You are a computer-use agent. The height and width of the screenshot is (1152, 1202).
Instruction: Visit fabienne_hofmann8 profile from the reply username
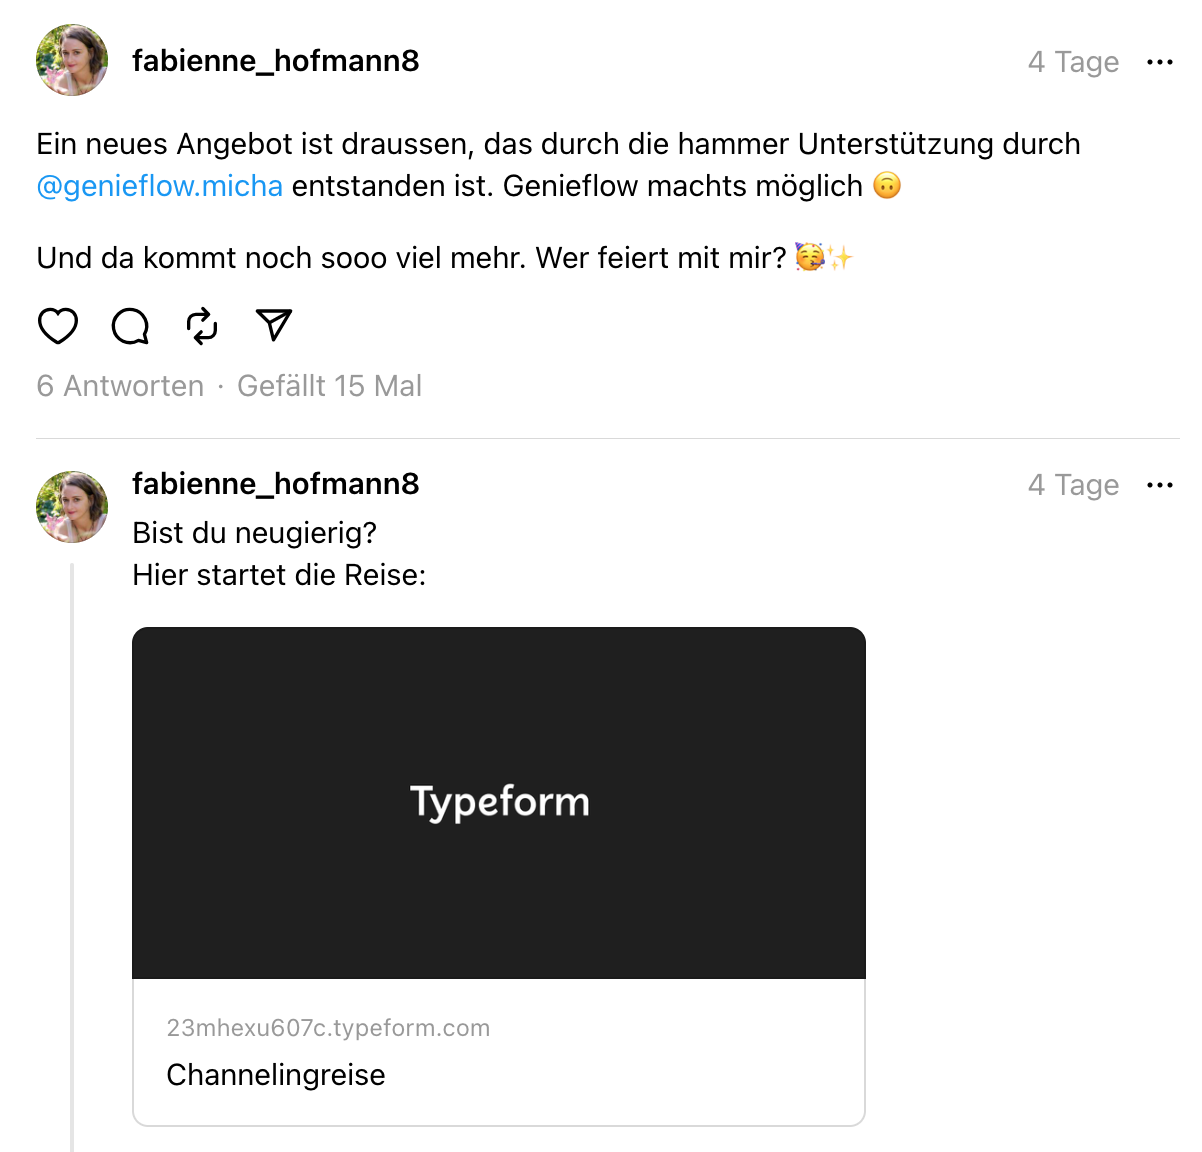coord(276,484)
